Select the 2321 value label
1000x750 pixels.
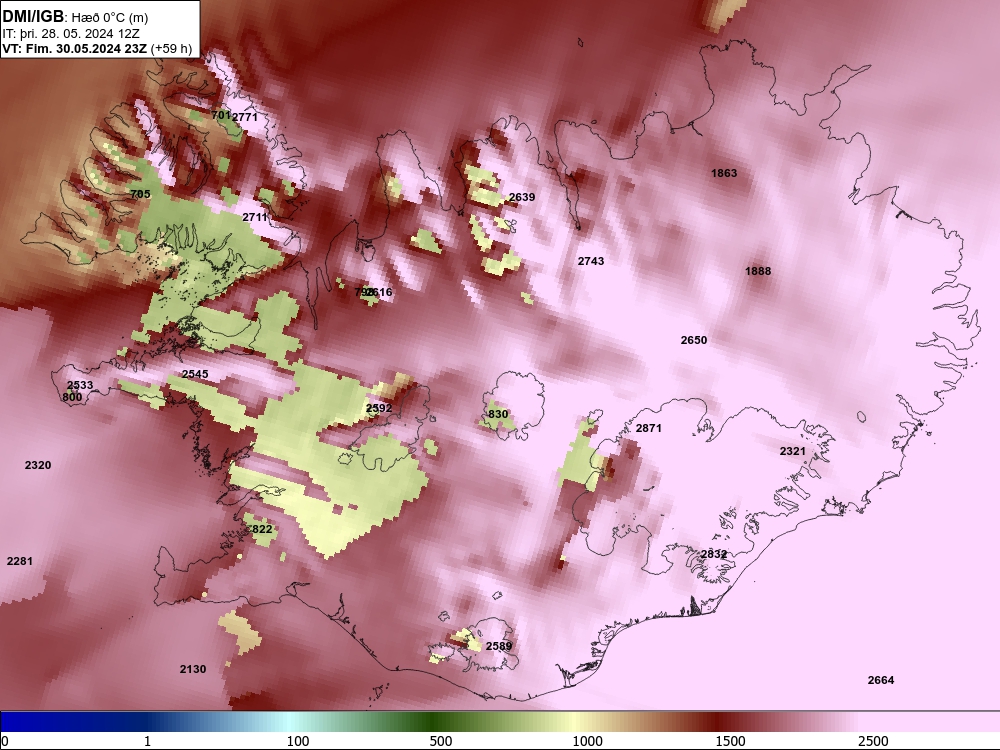pyautogui.click(x=793, y=452)
